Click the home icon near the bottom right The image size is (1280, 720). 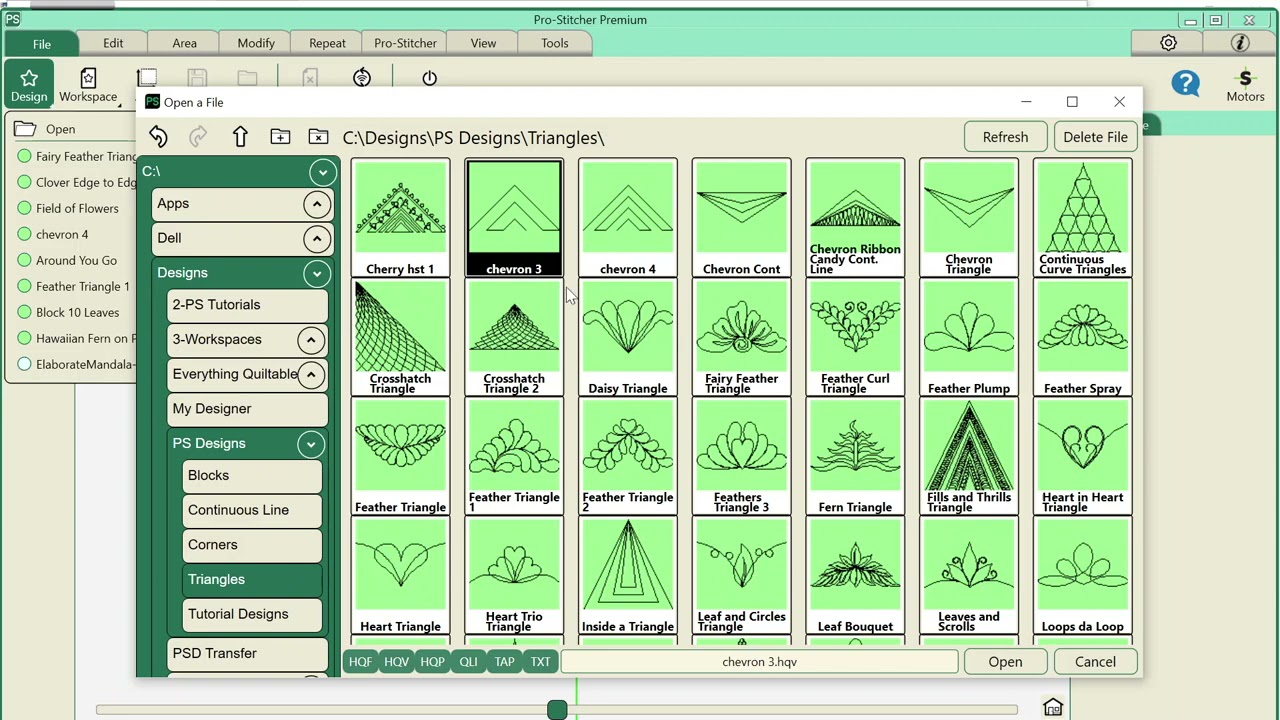(x=1052, y=707)
